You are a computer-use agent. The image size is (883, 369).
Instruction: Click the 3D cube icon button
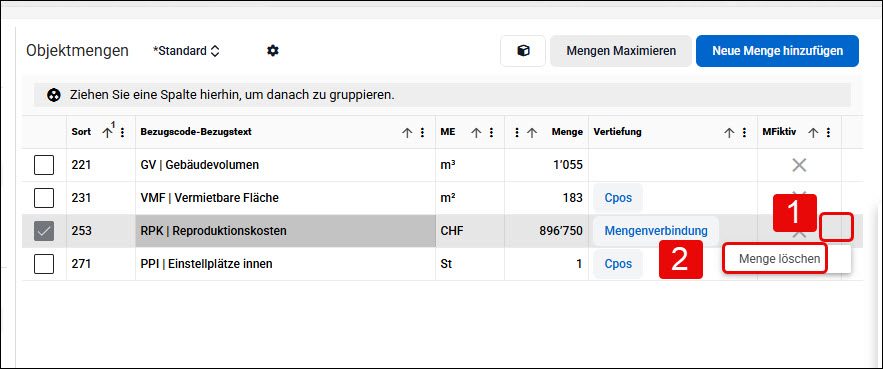[523, 51]
